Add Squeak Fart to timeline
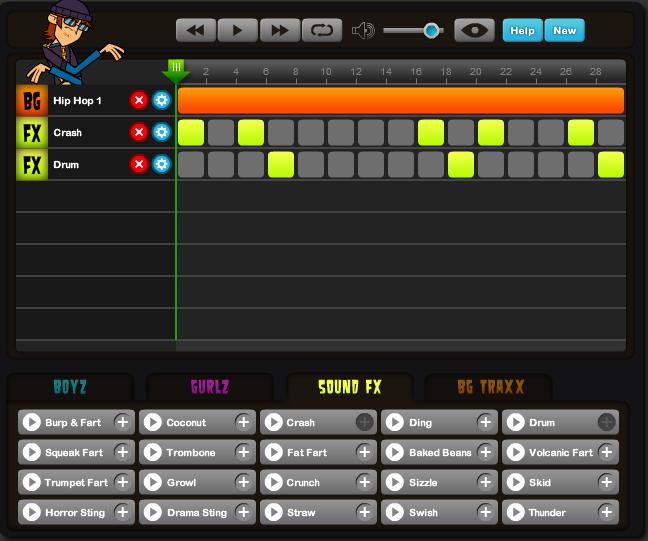 pyautogui.click(x=122, y=453)
